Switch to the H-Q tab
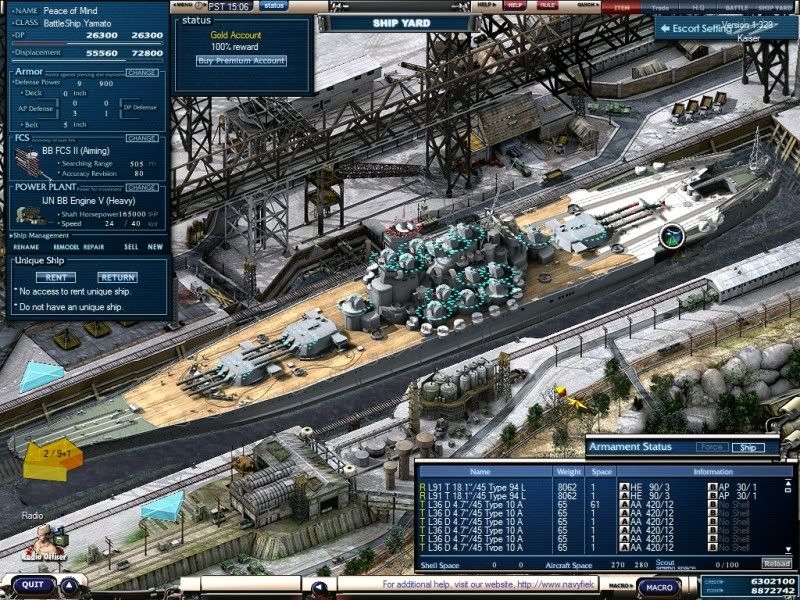This screenshot has width=800, height=600. [698, 7]
